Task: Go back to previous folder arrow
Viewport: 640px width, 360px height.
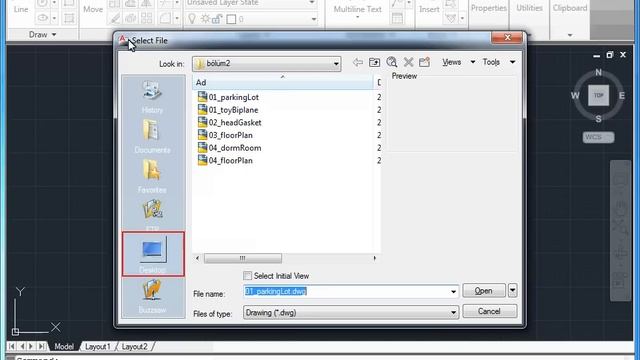Action: pos(358,62)
